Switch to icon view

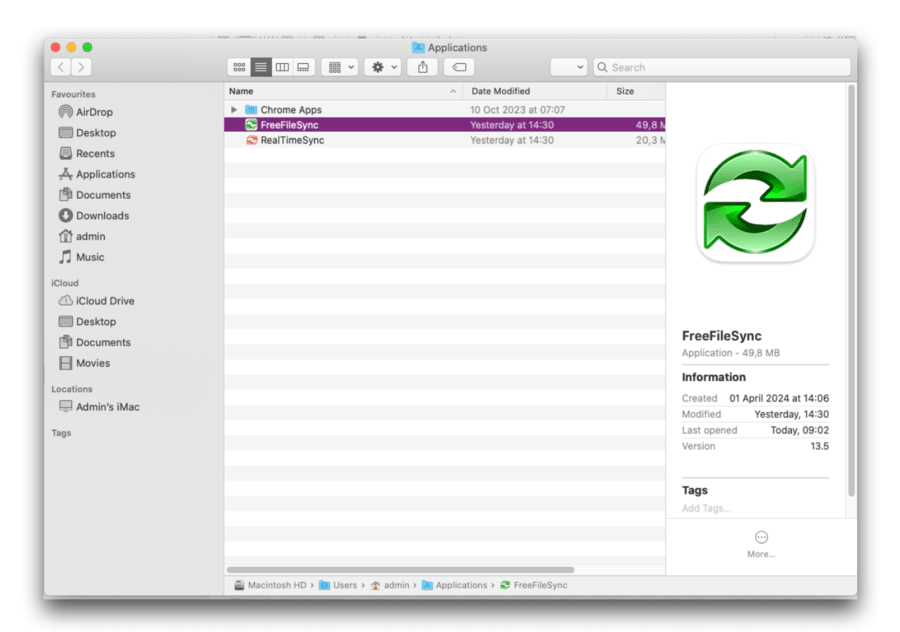[239, 67]
